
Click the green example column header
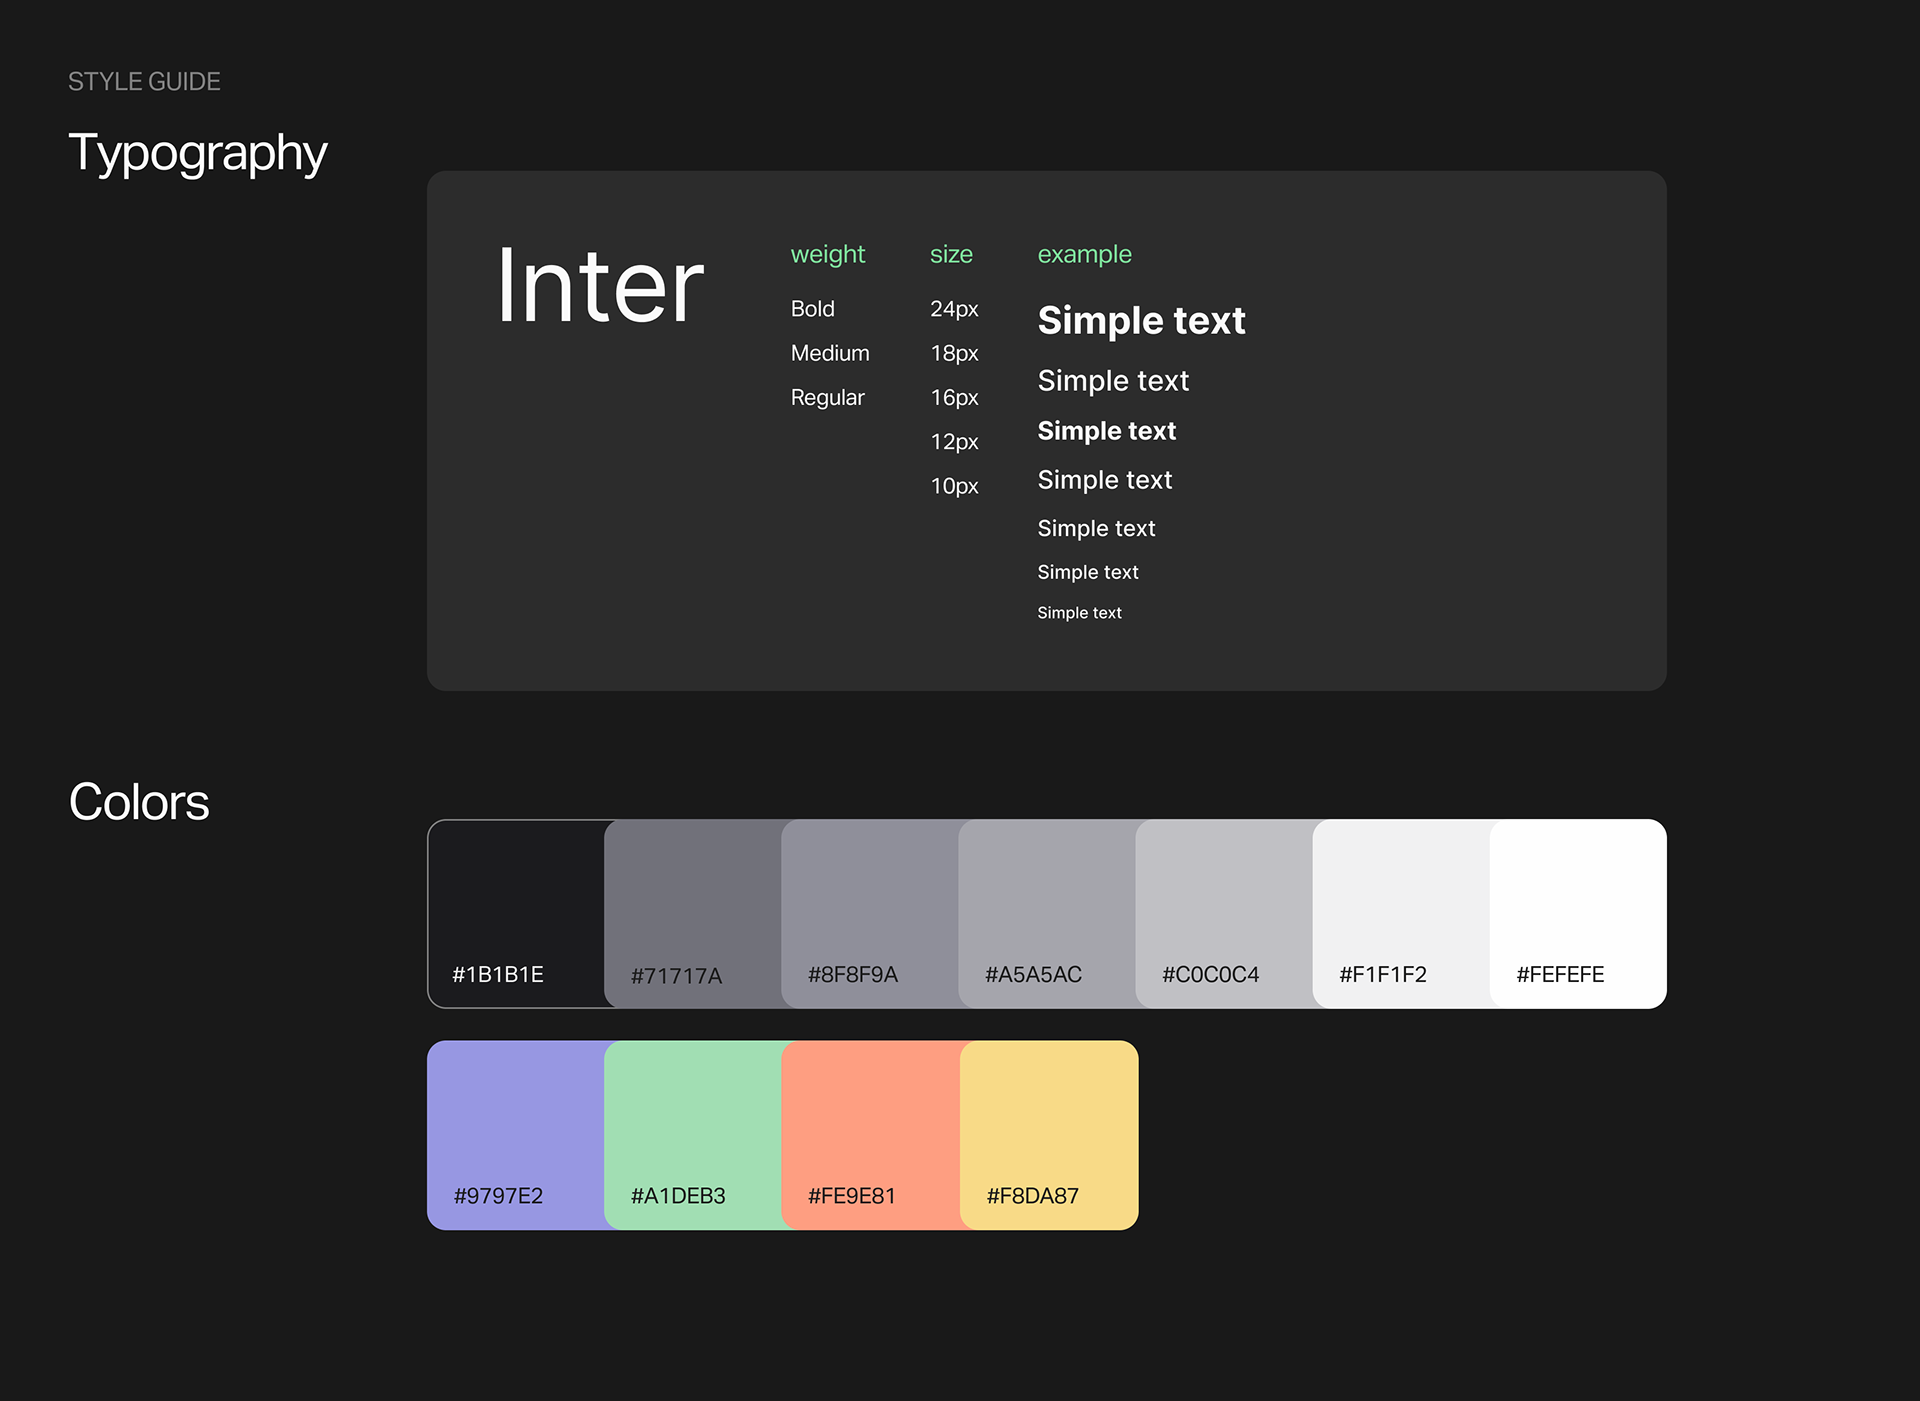tap(1084, 254)
